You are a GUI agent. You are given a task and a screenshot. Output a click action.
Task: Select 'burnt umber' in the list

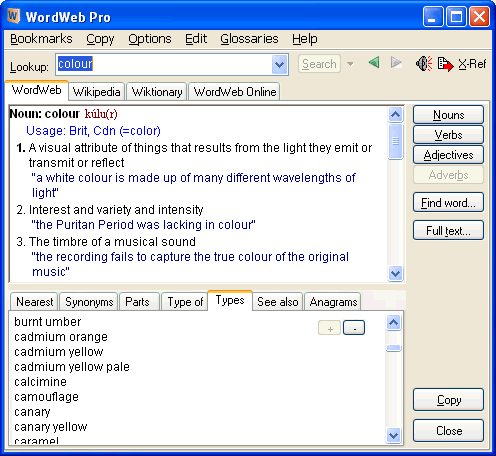(x=48, y=322)
